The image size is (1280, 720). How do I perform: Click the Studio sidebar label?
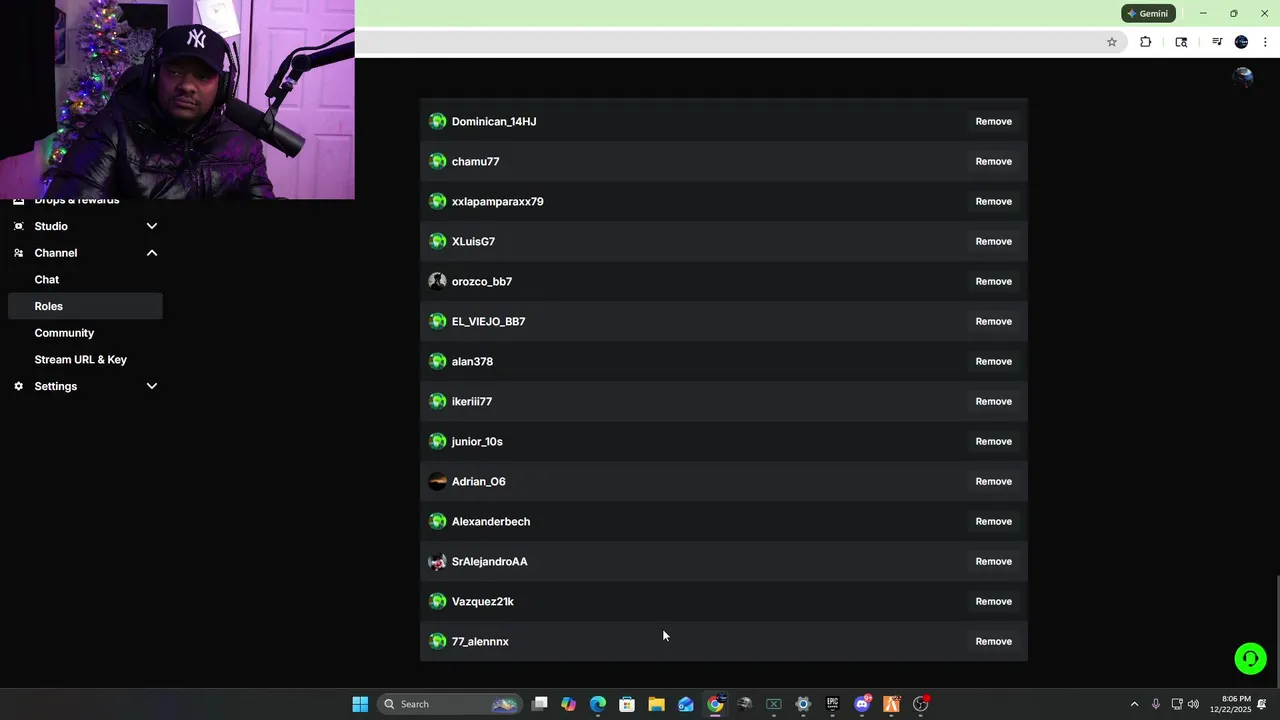pos(51,226)
